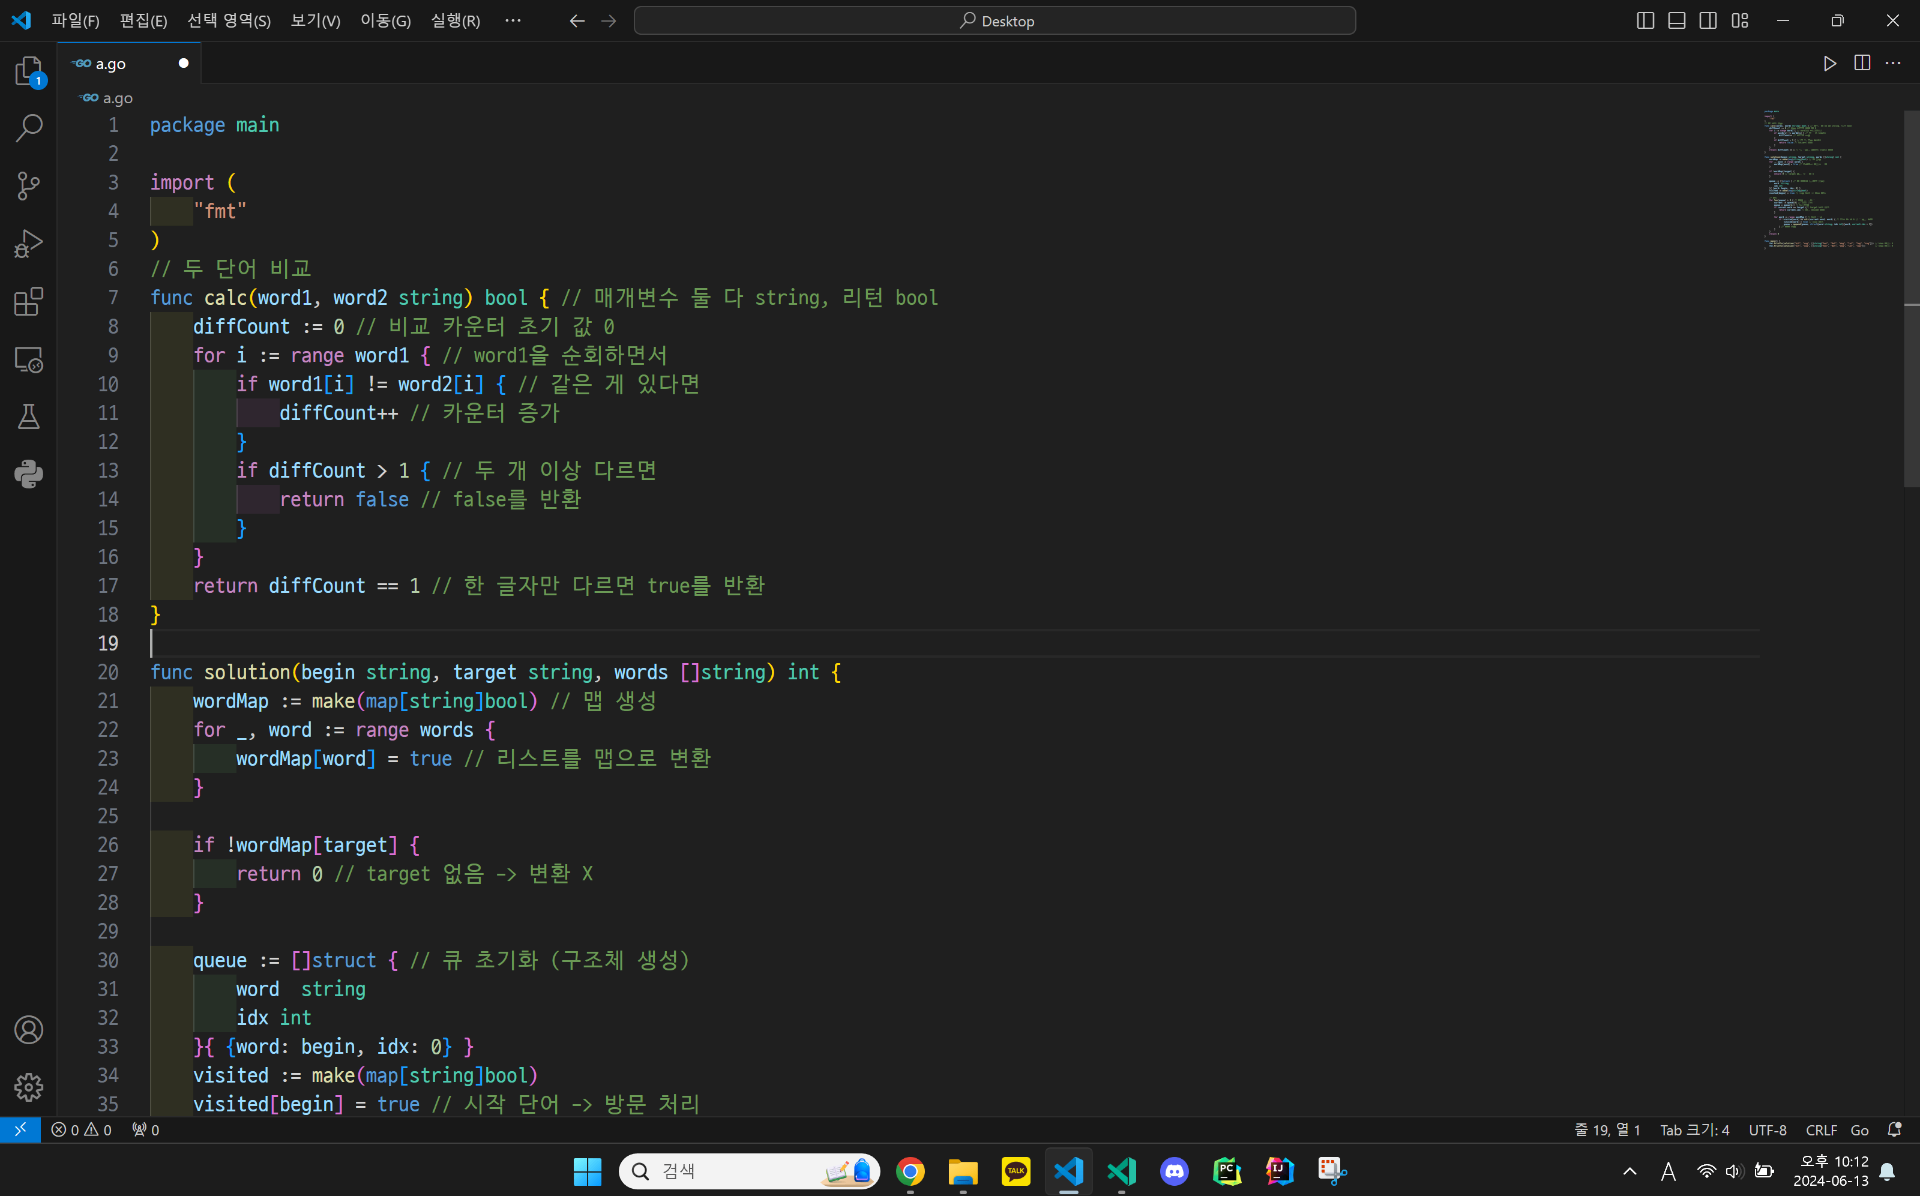Open Discord from the taskbar
Image resolution: width=1920 pixels, height=1196 pixels.
coord(1174,1171)
